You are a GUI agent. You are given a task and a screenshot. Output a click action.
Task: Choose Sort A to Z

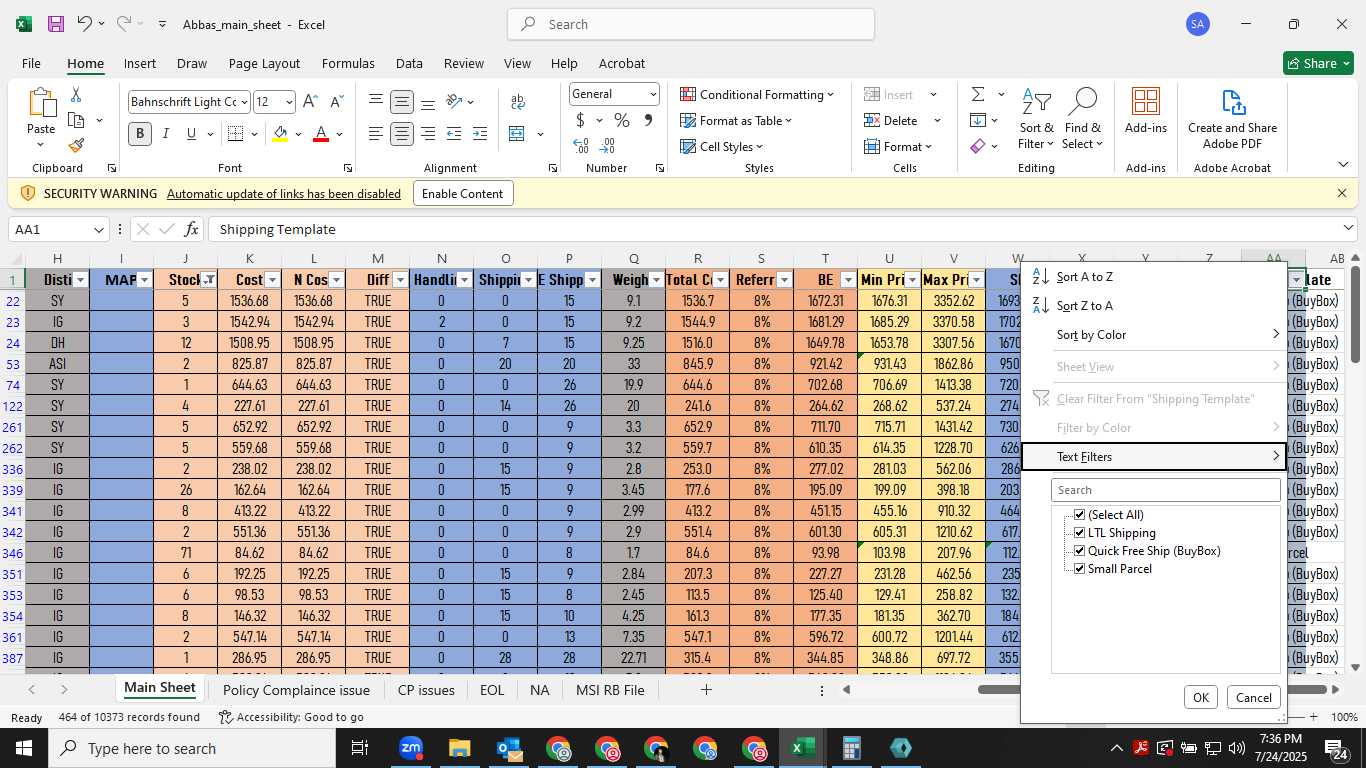point(1154,276)
